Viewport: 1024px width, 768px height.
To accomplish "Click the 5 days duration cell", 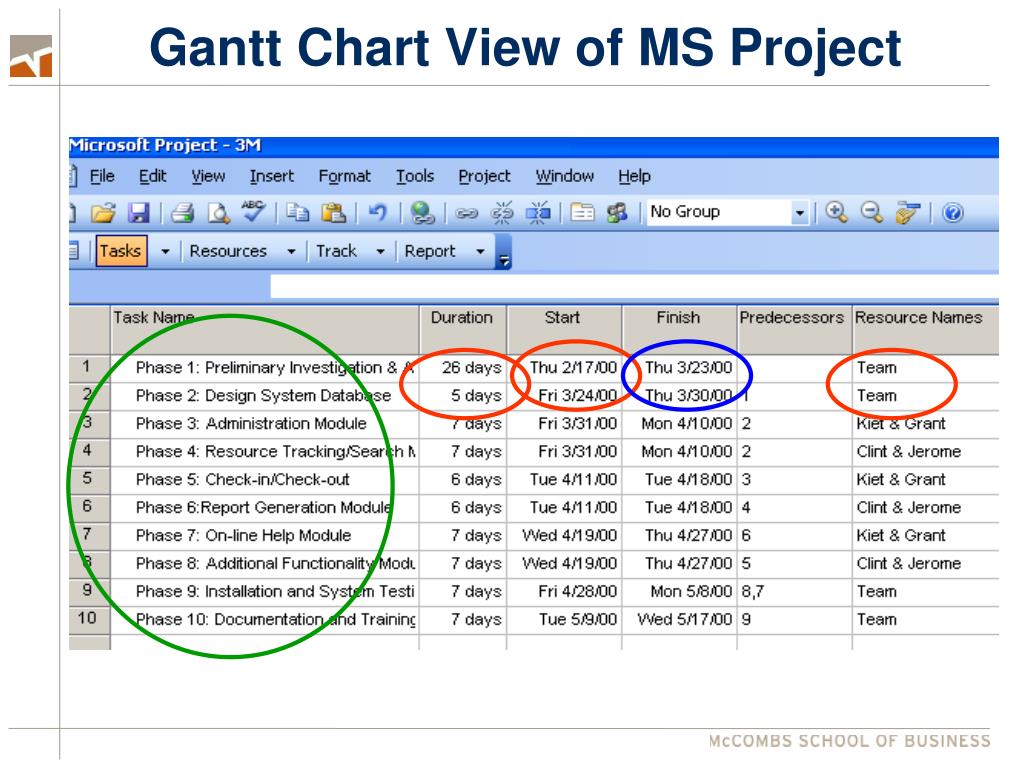I will click(462, 396).
